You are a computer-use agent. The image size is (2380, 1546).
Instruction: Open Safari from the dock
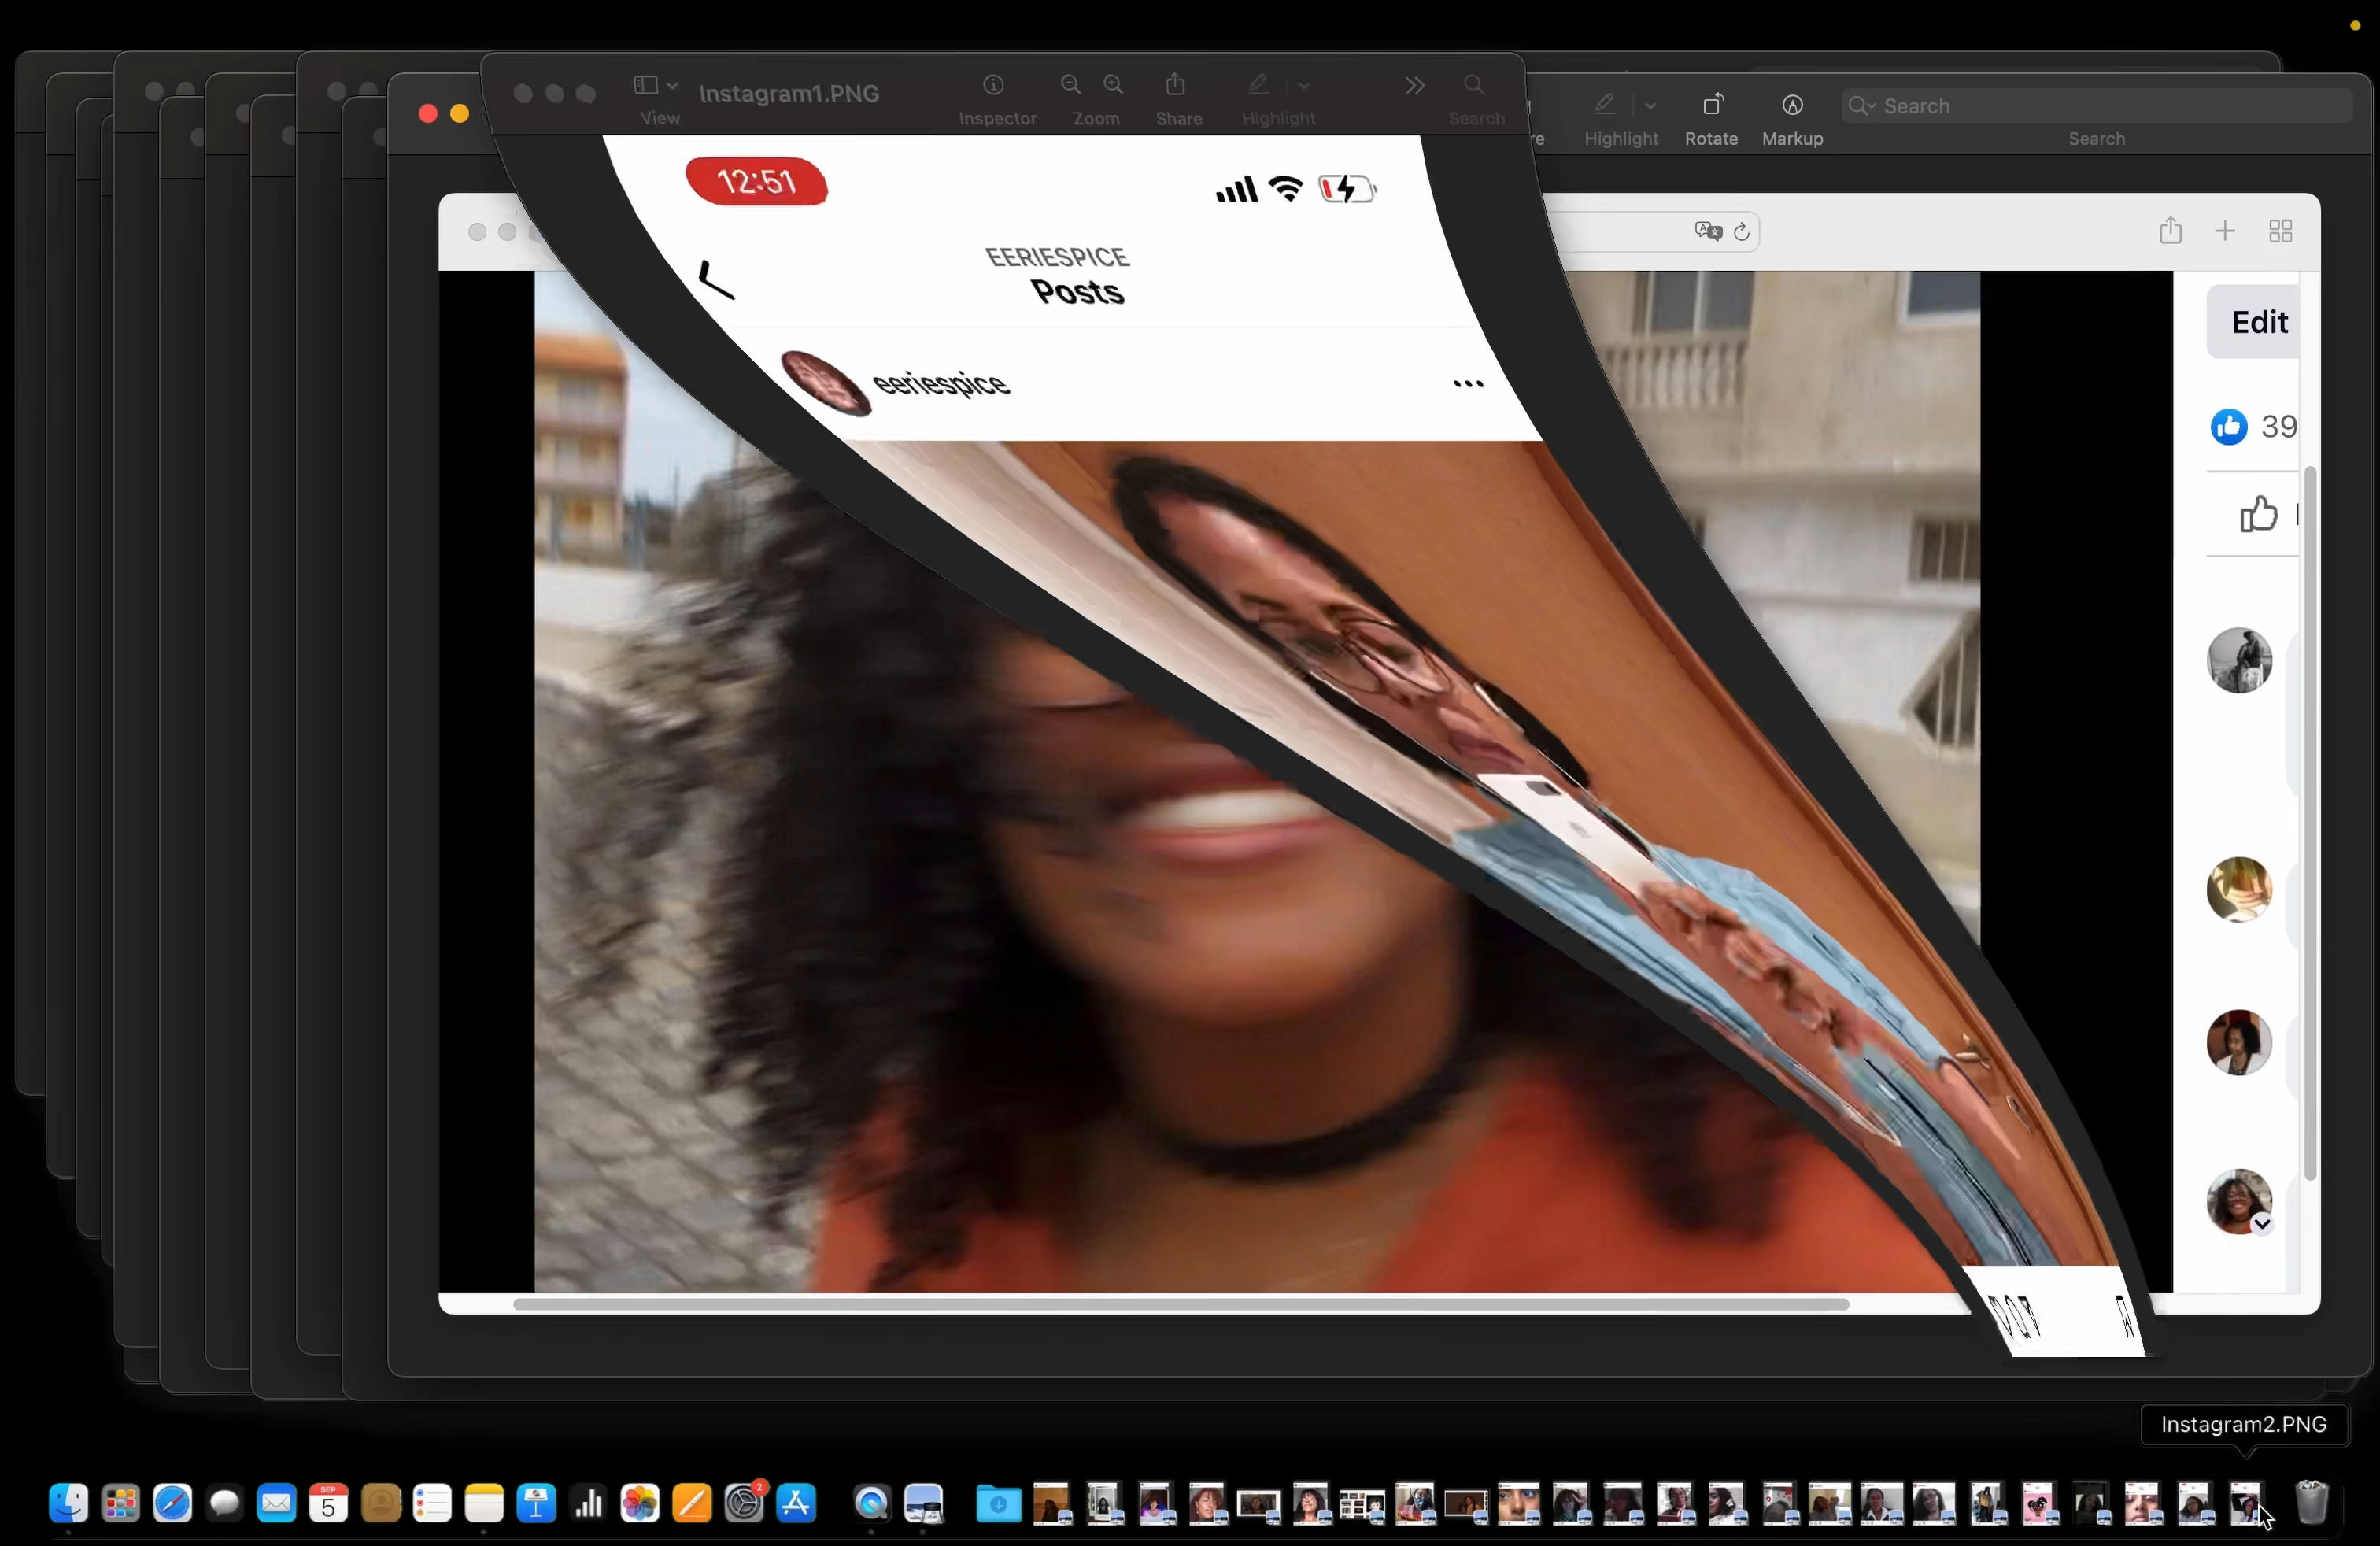(172, 1503)
